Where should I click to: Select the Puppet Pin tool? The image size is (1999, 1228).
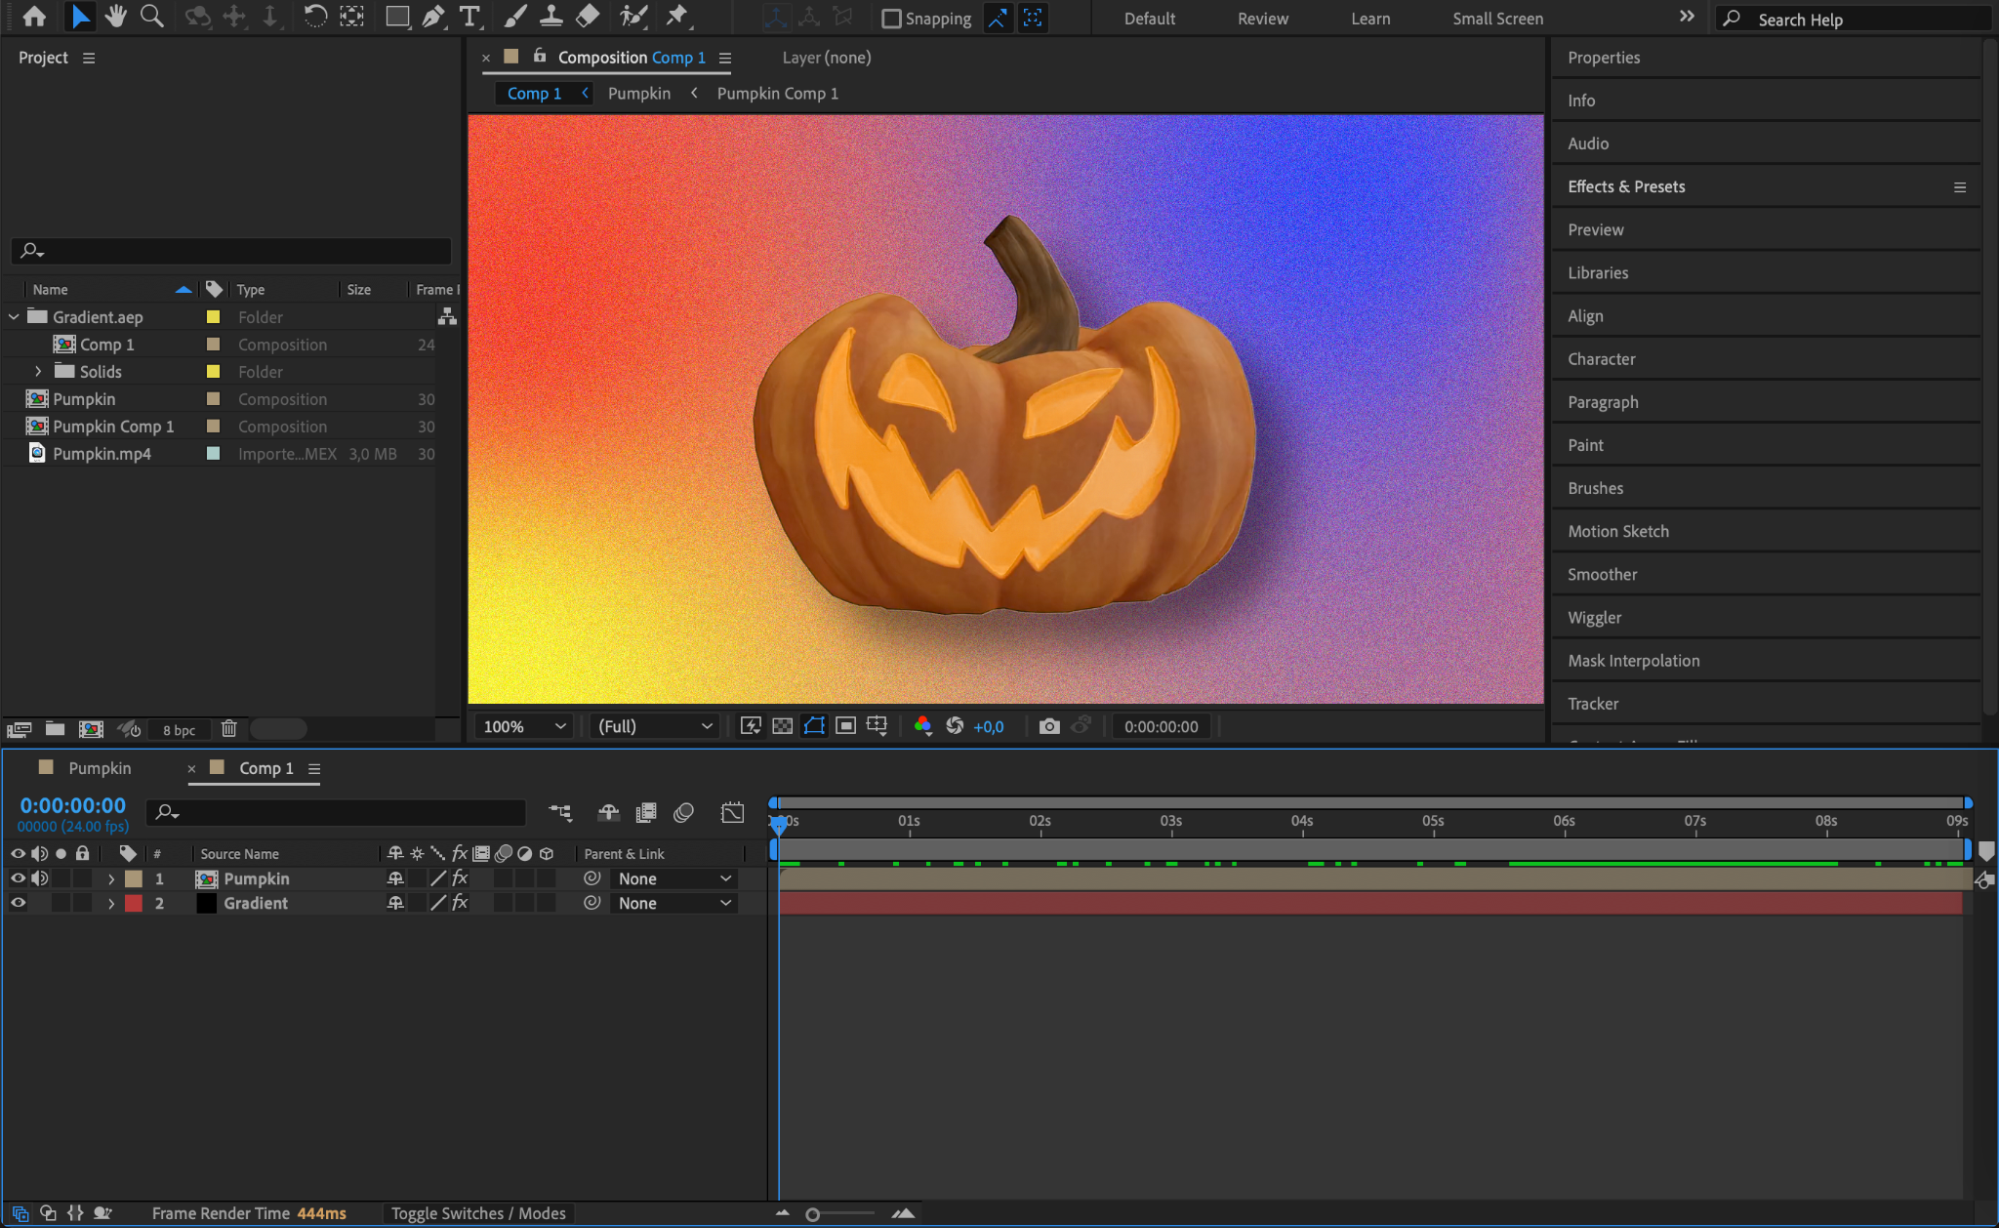(677, 17)
